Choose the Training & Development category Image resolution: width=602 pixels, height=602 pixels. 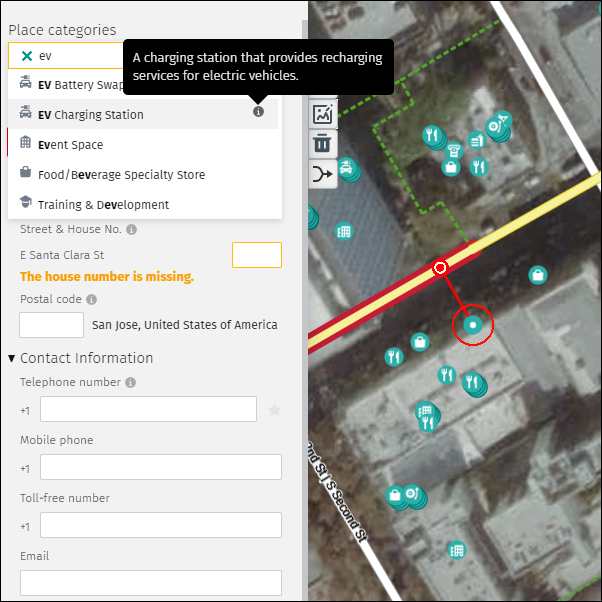tap(145, 204)
